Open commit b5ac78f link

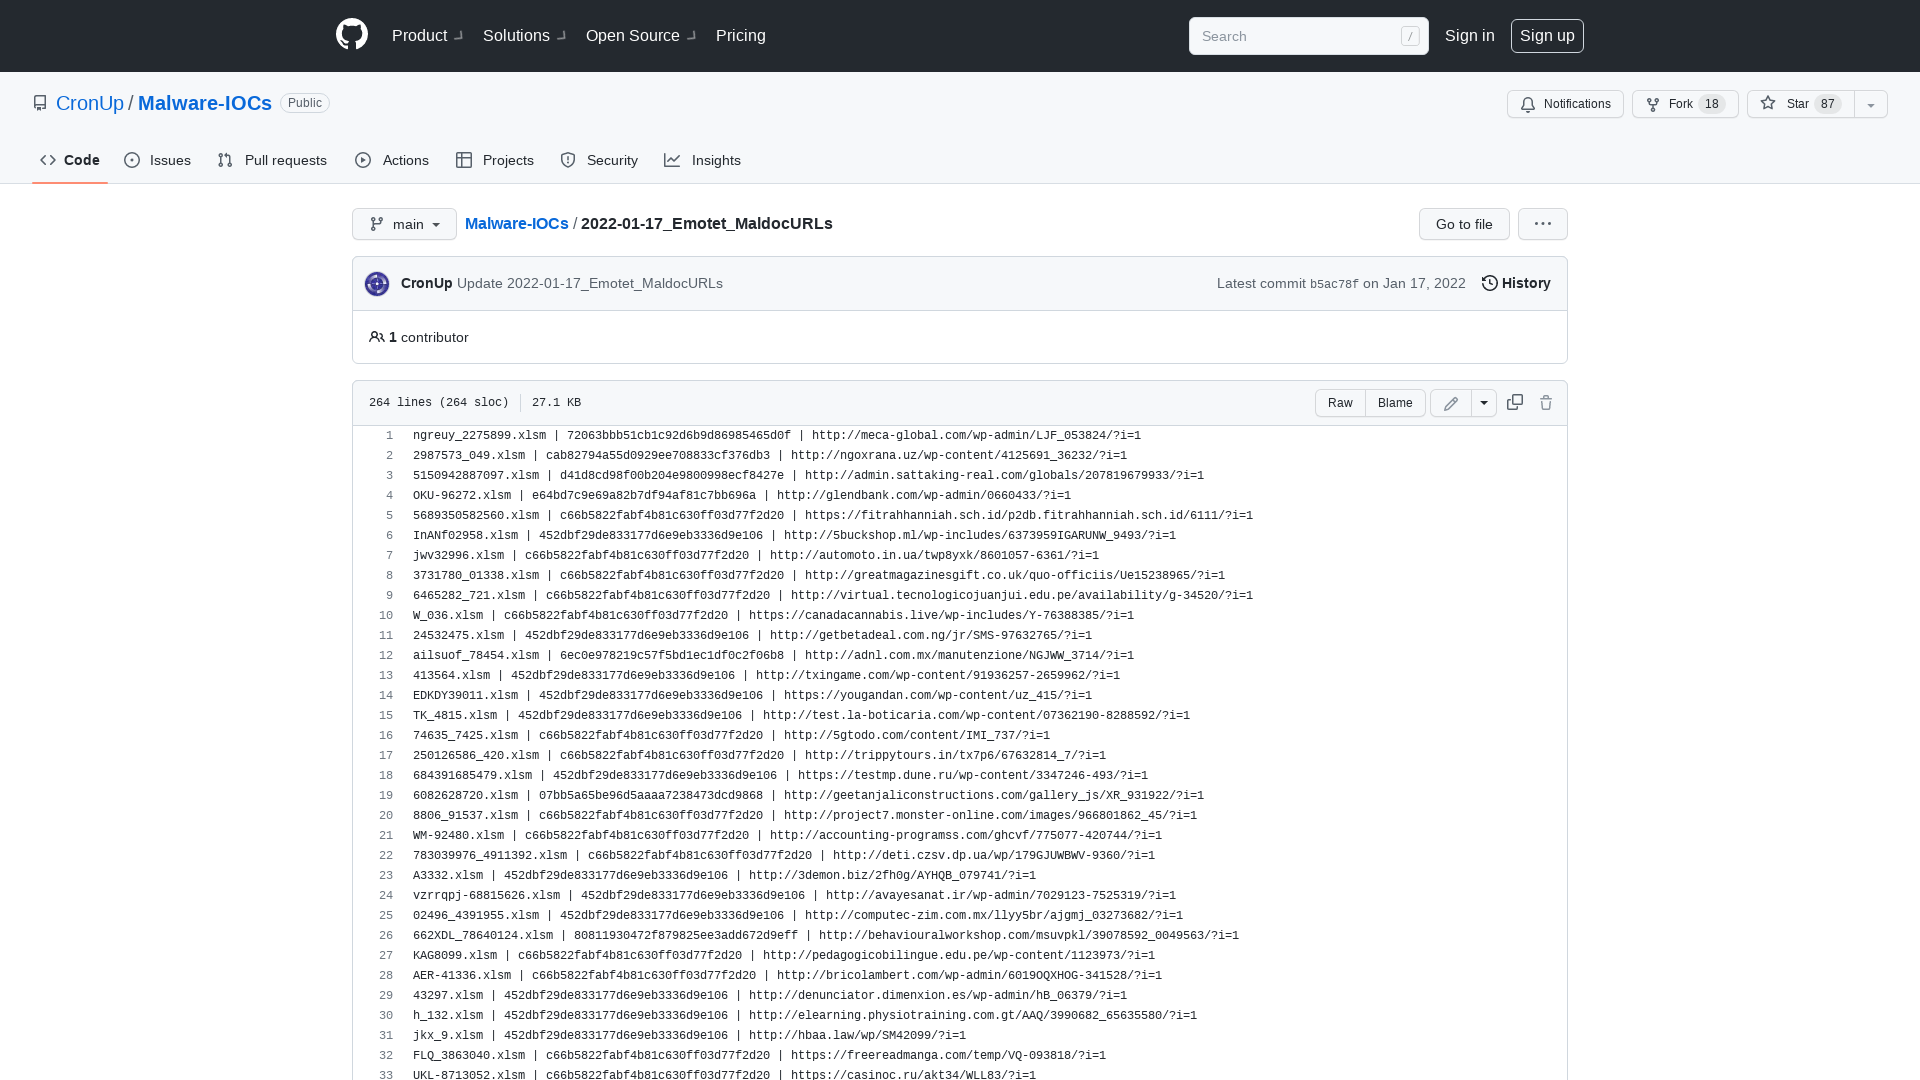tap(1334, 284)
